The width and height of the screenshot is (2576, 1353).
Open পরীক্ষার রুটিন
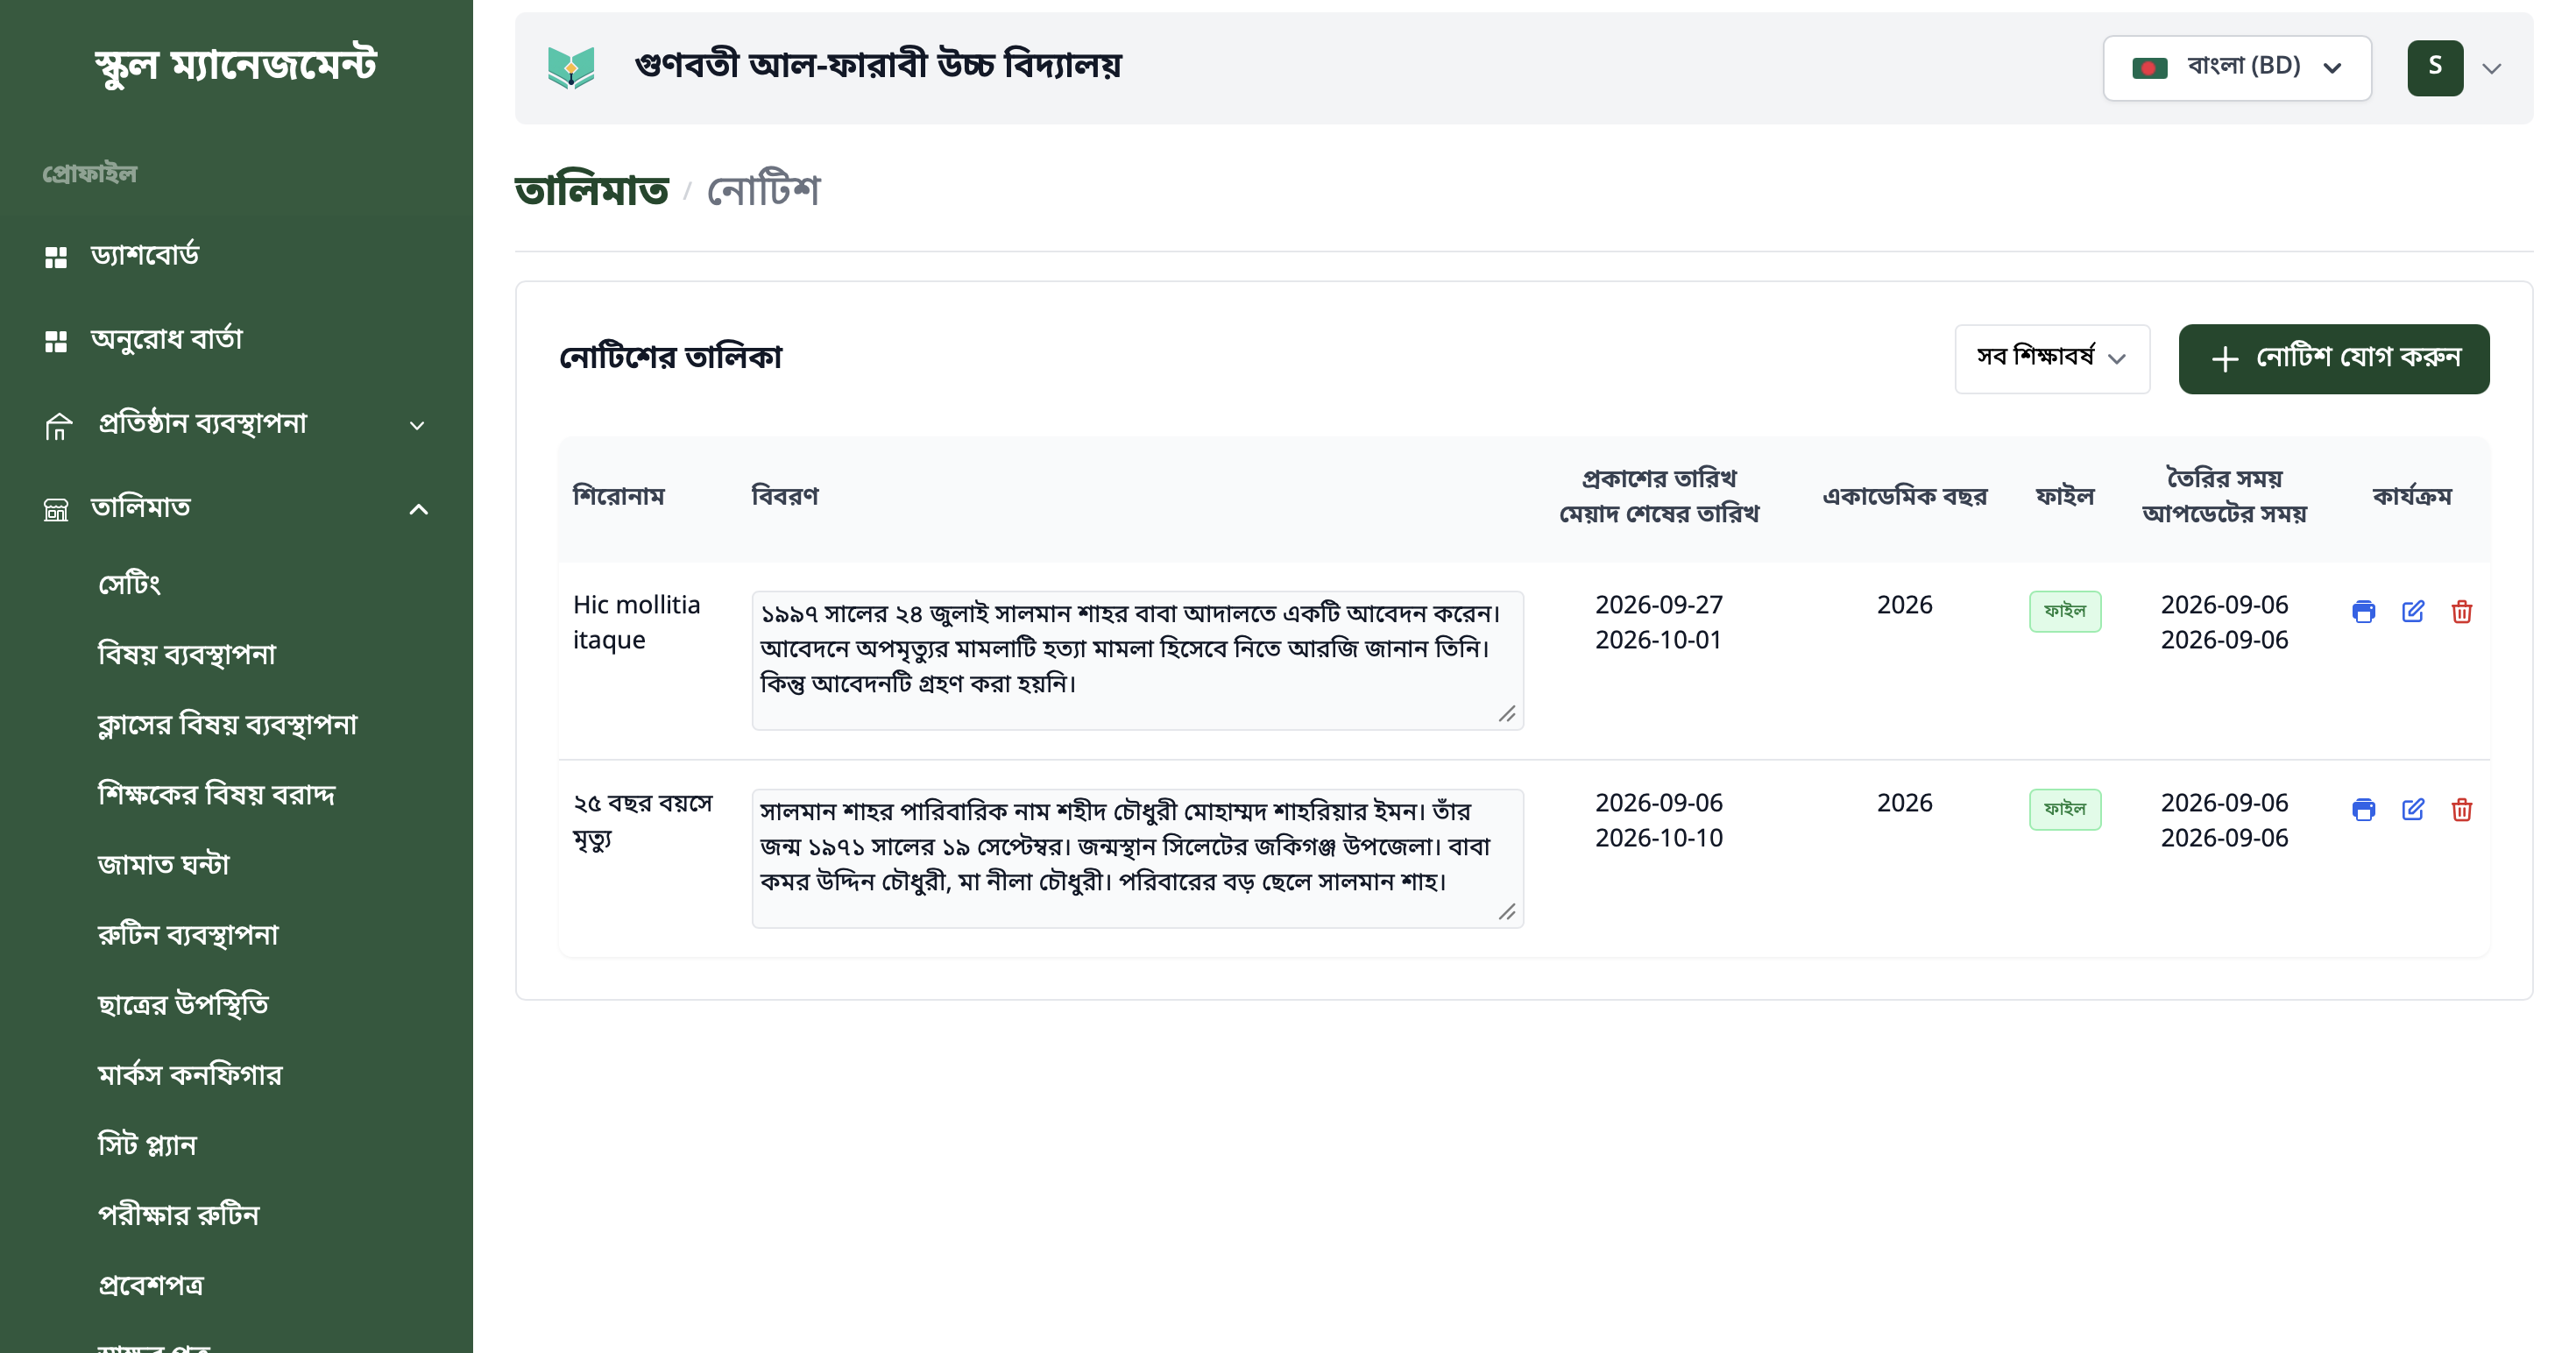pos(179,1214)
